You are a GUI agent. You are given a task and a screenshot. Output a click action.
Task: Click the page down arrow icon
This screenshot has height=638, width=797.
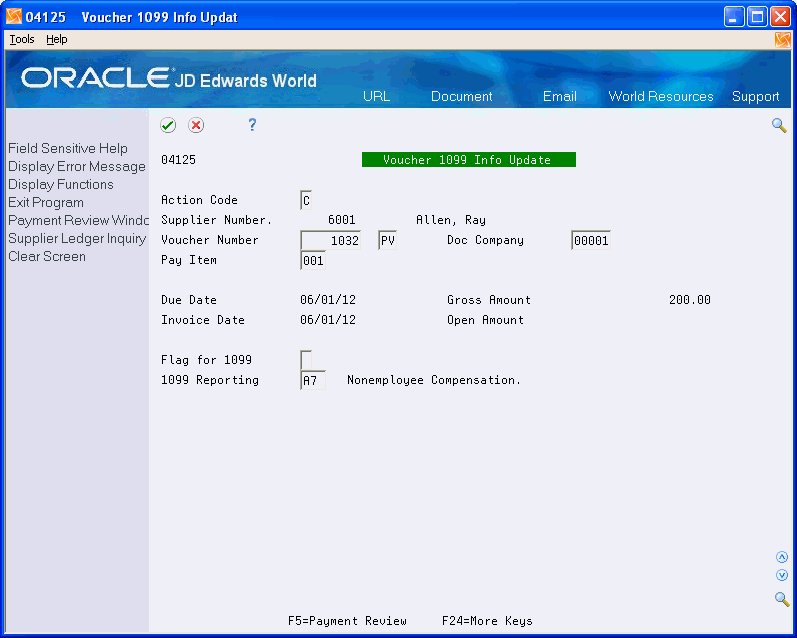[x=782, y=575]
